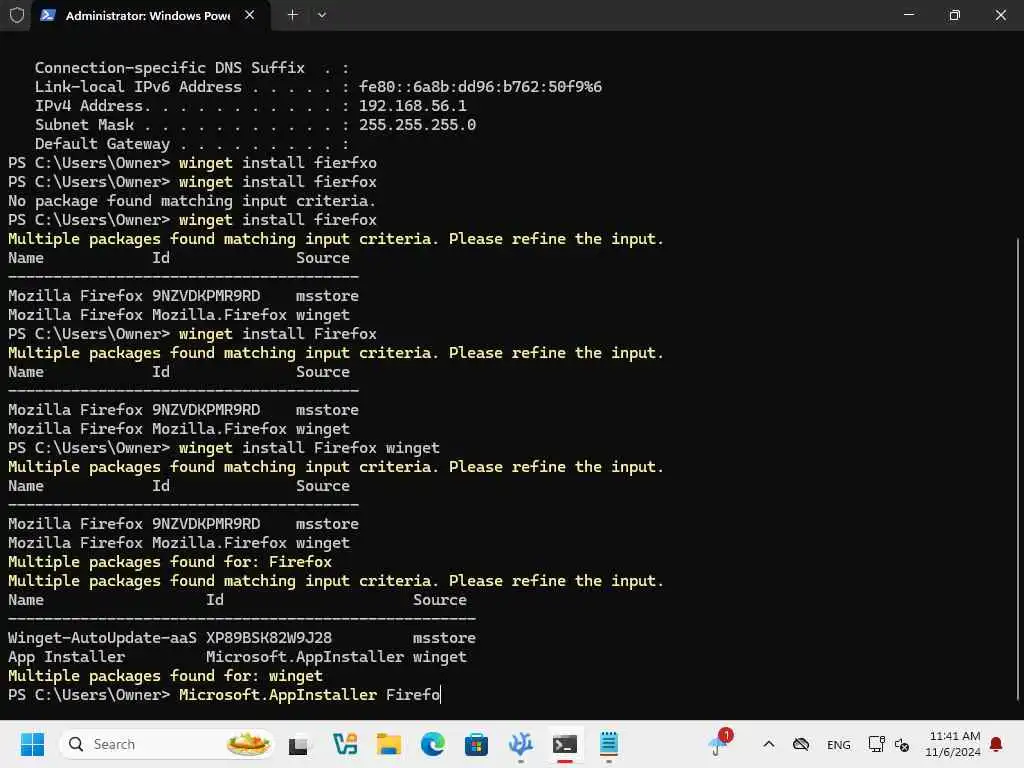The image size is (1024, 768).
Task: Click the ENG language indicator
Action: click(839, 744)
